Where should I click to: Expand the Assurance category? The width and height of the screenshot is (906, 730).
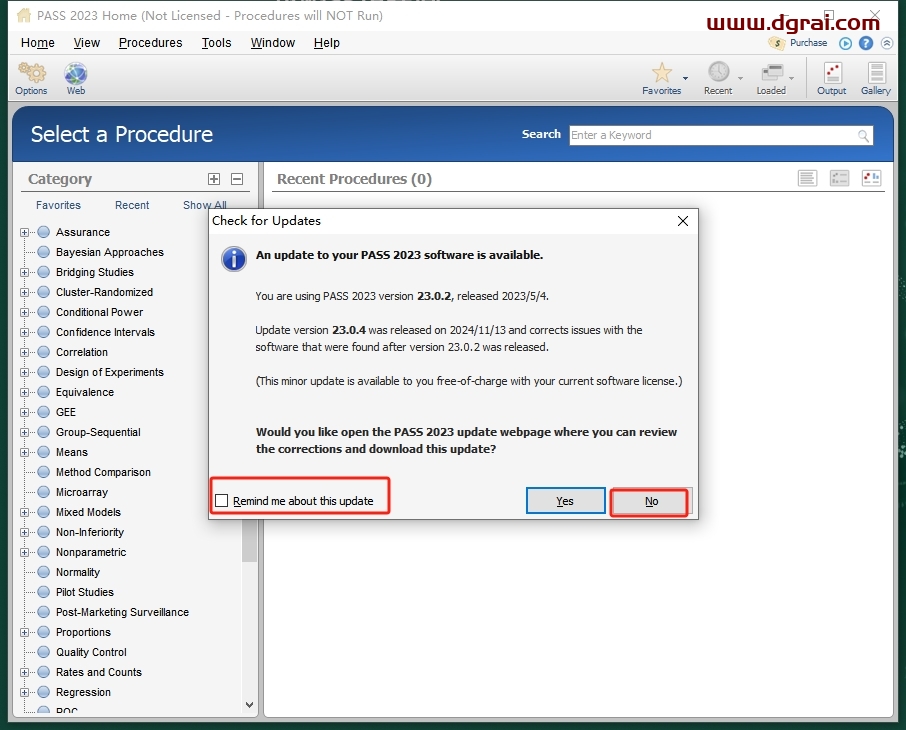click(x=24, y=232)
